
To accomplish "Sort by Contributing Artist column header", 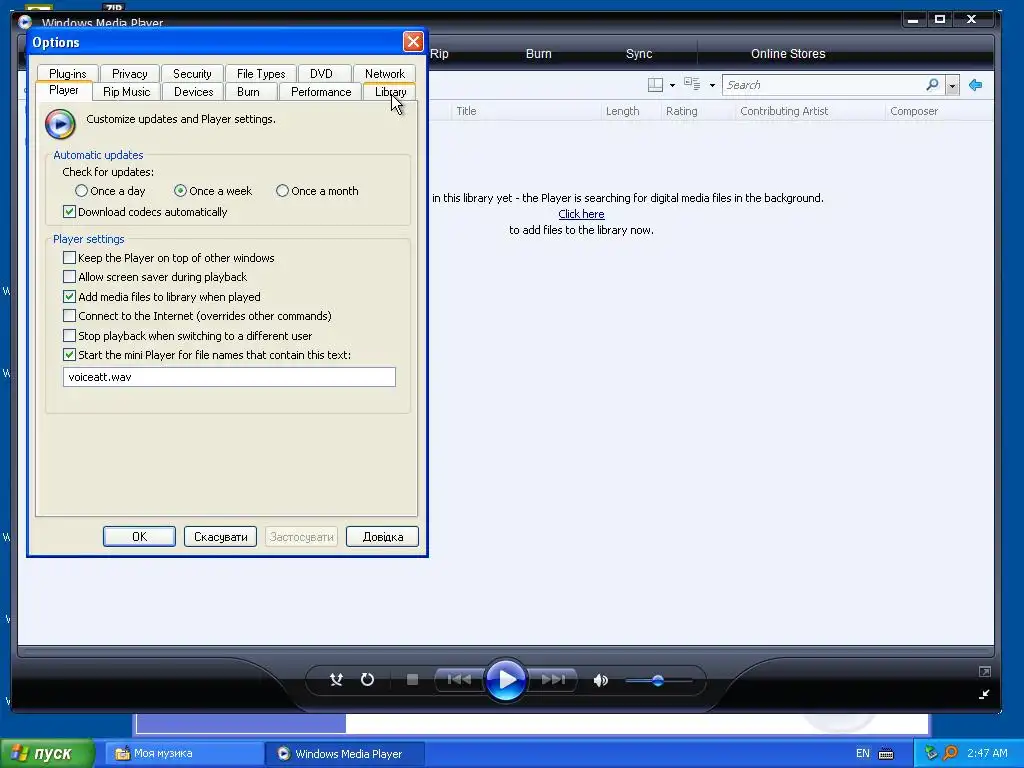I will (810, 111).
